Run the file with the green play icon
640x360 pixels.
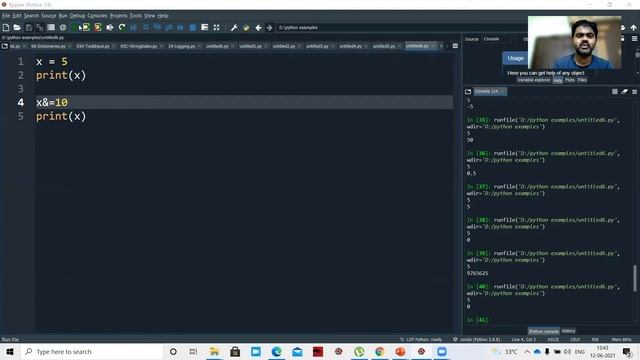click(x=75, y=27)
